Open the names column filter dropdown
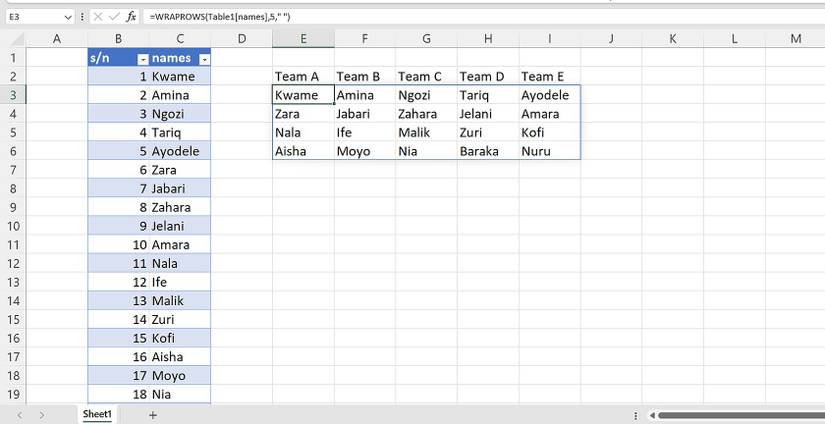 click(x=204, y=59)
